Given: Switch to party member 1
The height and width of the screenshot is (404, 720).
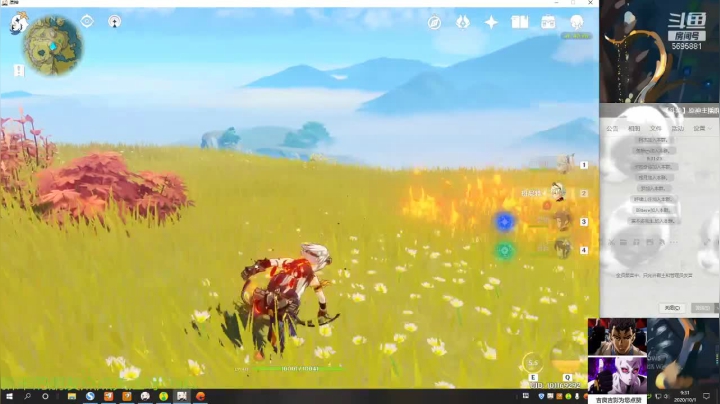Looking at the screenshot, I should click(x=565, y=165).
